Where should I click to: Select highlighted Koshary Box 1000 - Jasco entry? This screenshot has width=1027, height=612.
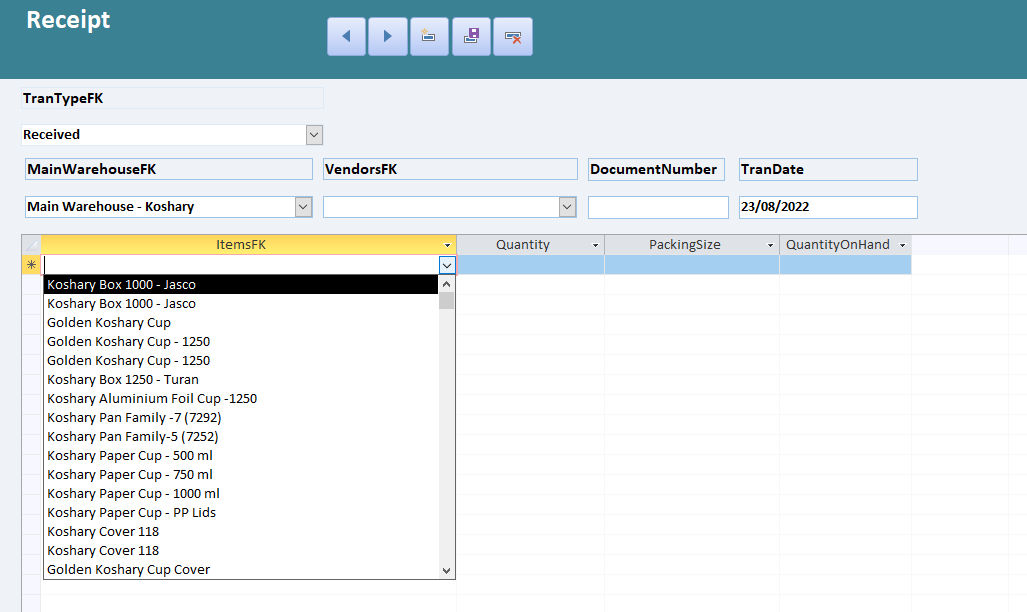pos(241,284)
